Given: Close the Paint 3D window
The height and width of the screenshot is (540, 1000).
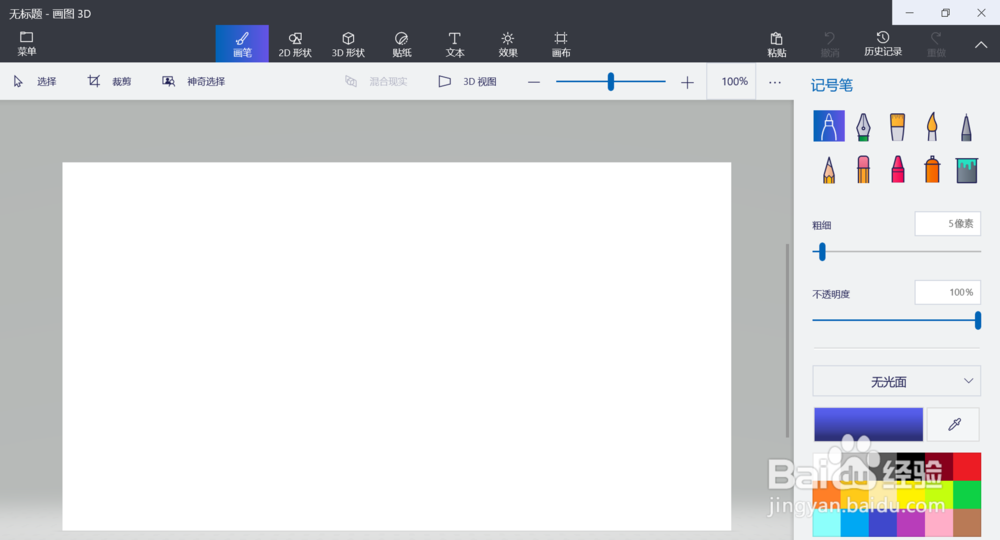Looking at the screenshot, I should click(982, 13).
